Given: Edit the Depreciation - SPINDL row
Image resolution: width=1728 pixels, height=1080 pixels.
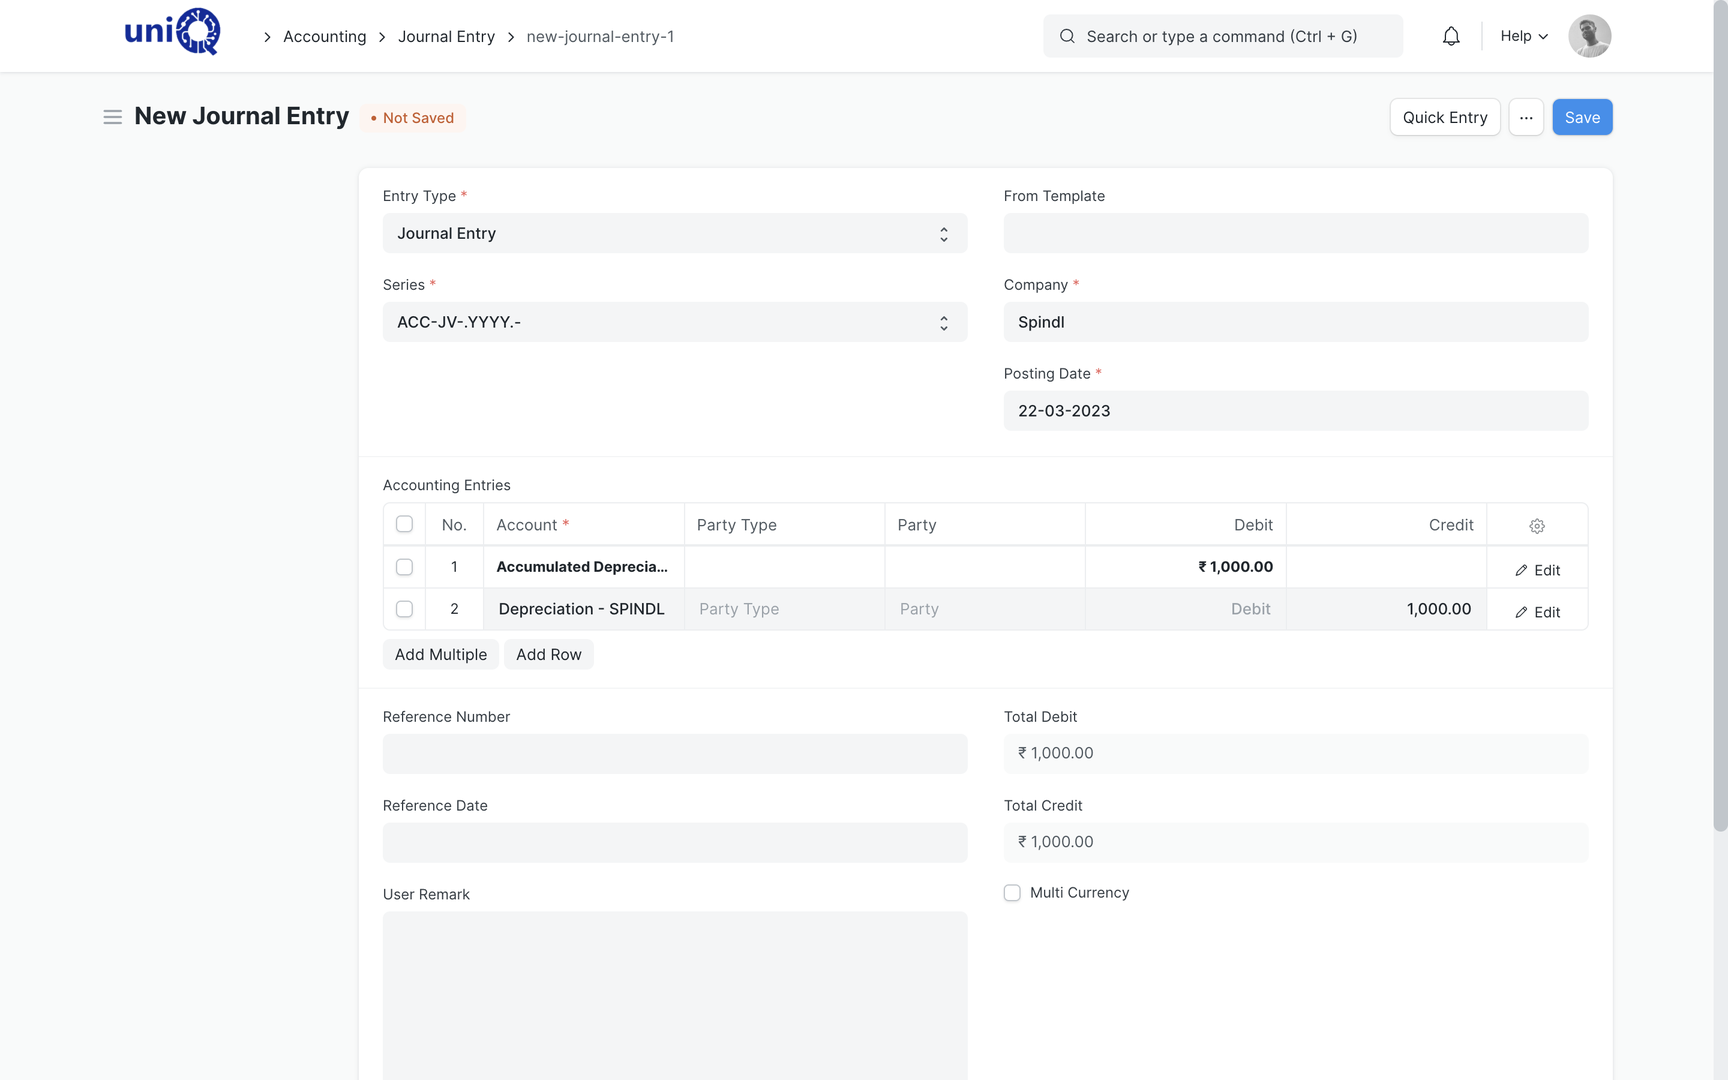Looking at the screenshot, I should pos(1537,612).
